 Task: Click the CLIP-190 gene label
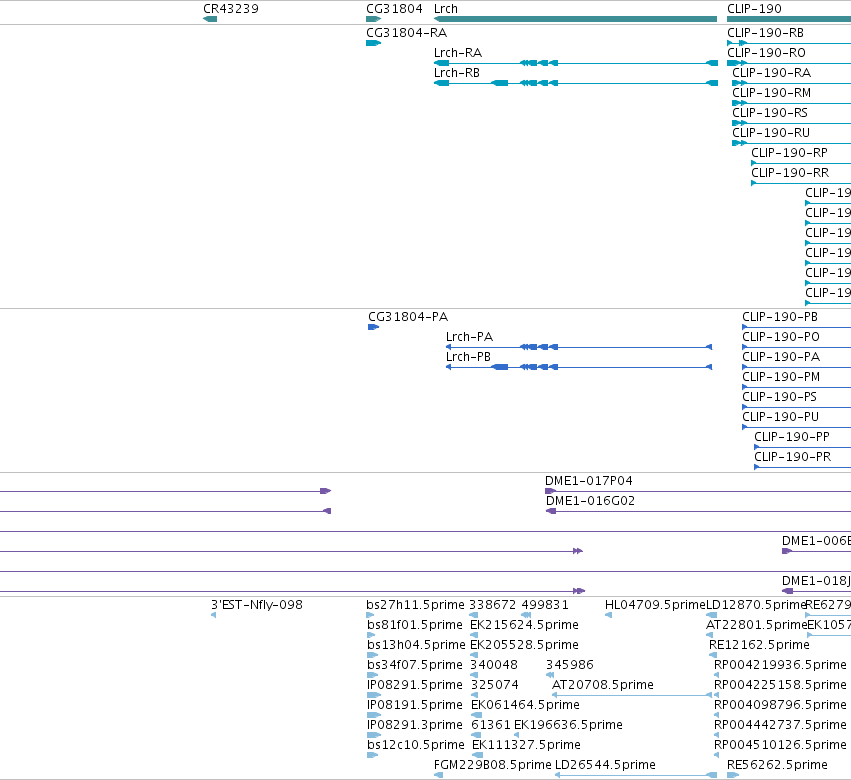[x=754, y=9]
